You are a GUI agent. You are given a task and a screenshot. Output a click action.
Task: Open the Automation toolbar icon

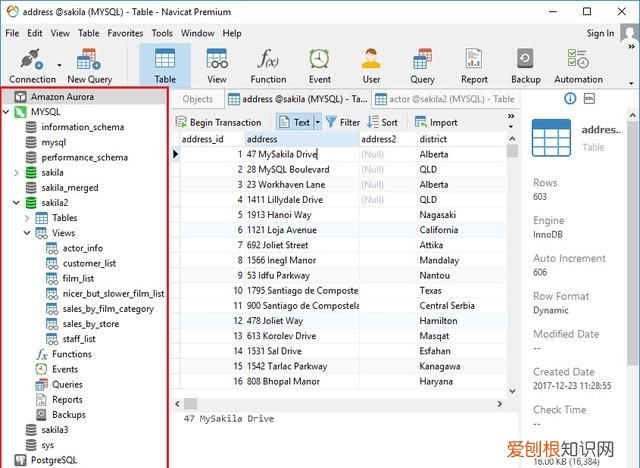[x=578, y=63]
